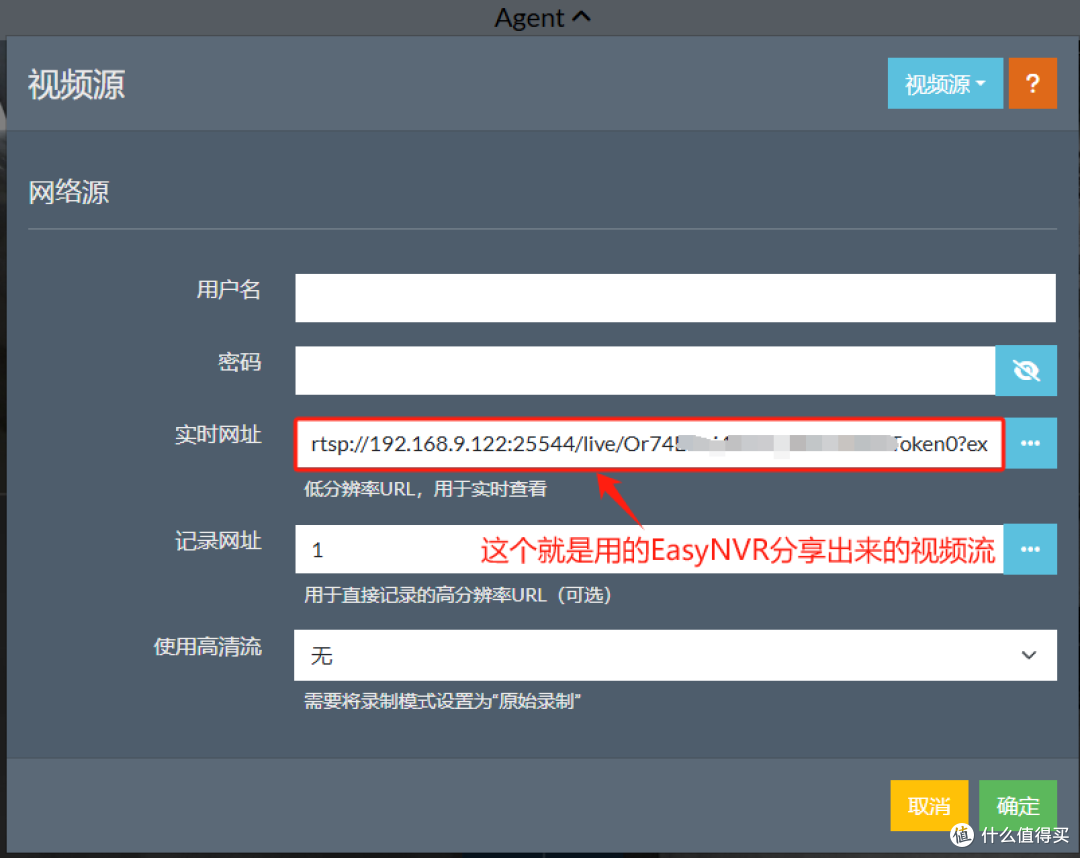Viewport: 1080px width, 858px height.
Task: Click the chevron icon next to Agent
Action: point(583,17)
